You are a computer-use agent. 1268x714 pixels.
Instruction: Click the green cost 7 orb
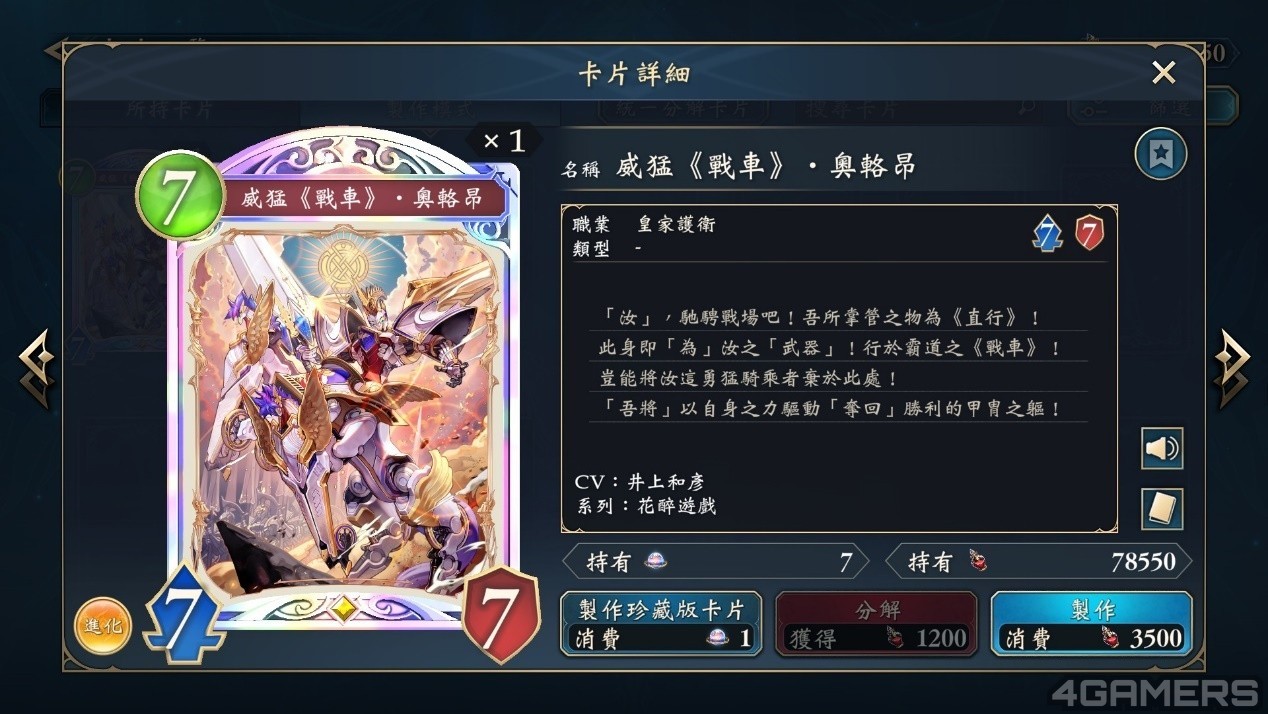180,196
